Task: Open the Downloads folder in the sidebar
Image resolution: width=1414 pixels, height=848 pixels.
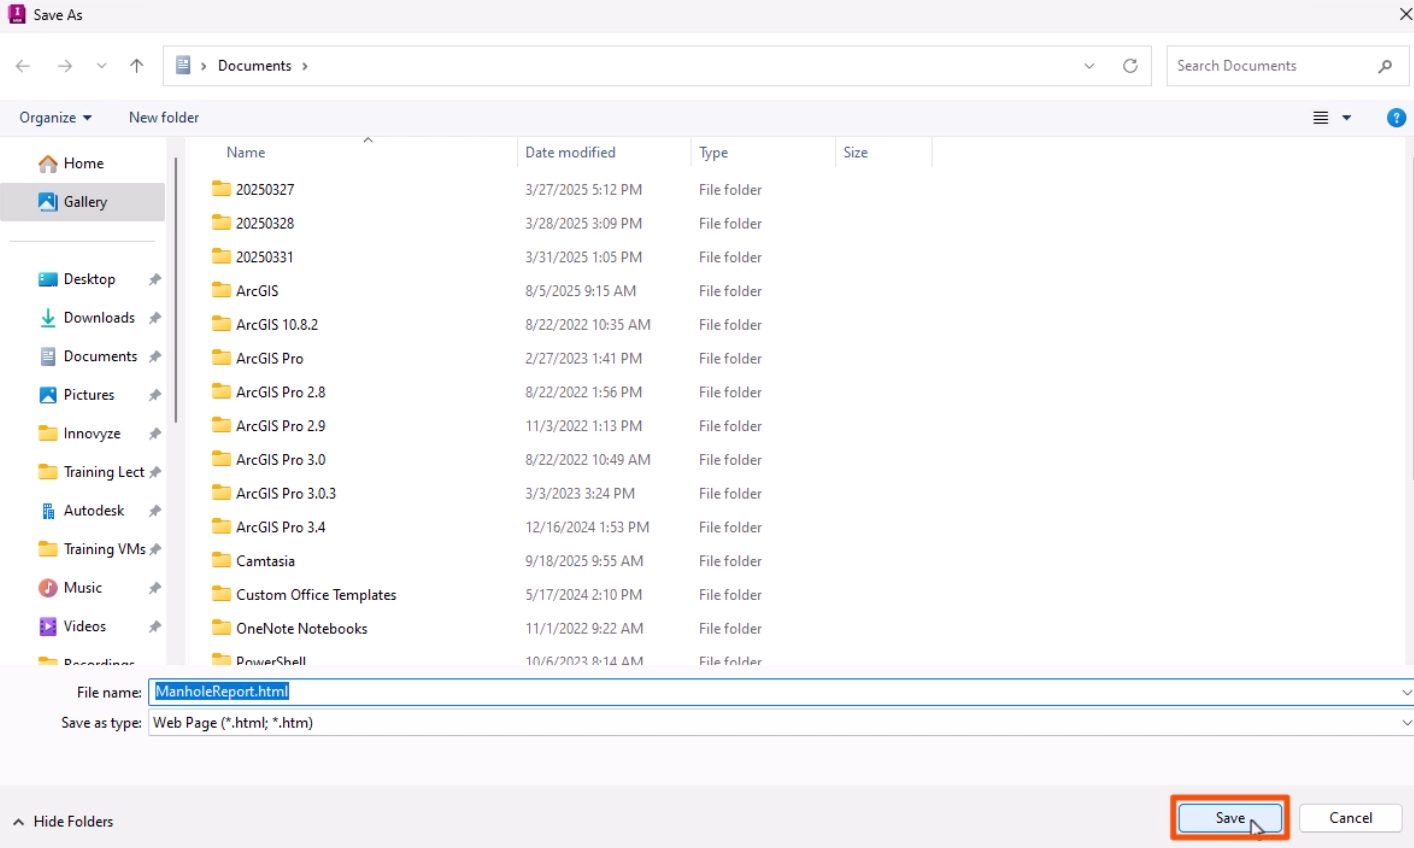Action: 97,317
